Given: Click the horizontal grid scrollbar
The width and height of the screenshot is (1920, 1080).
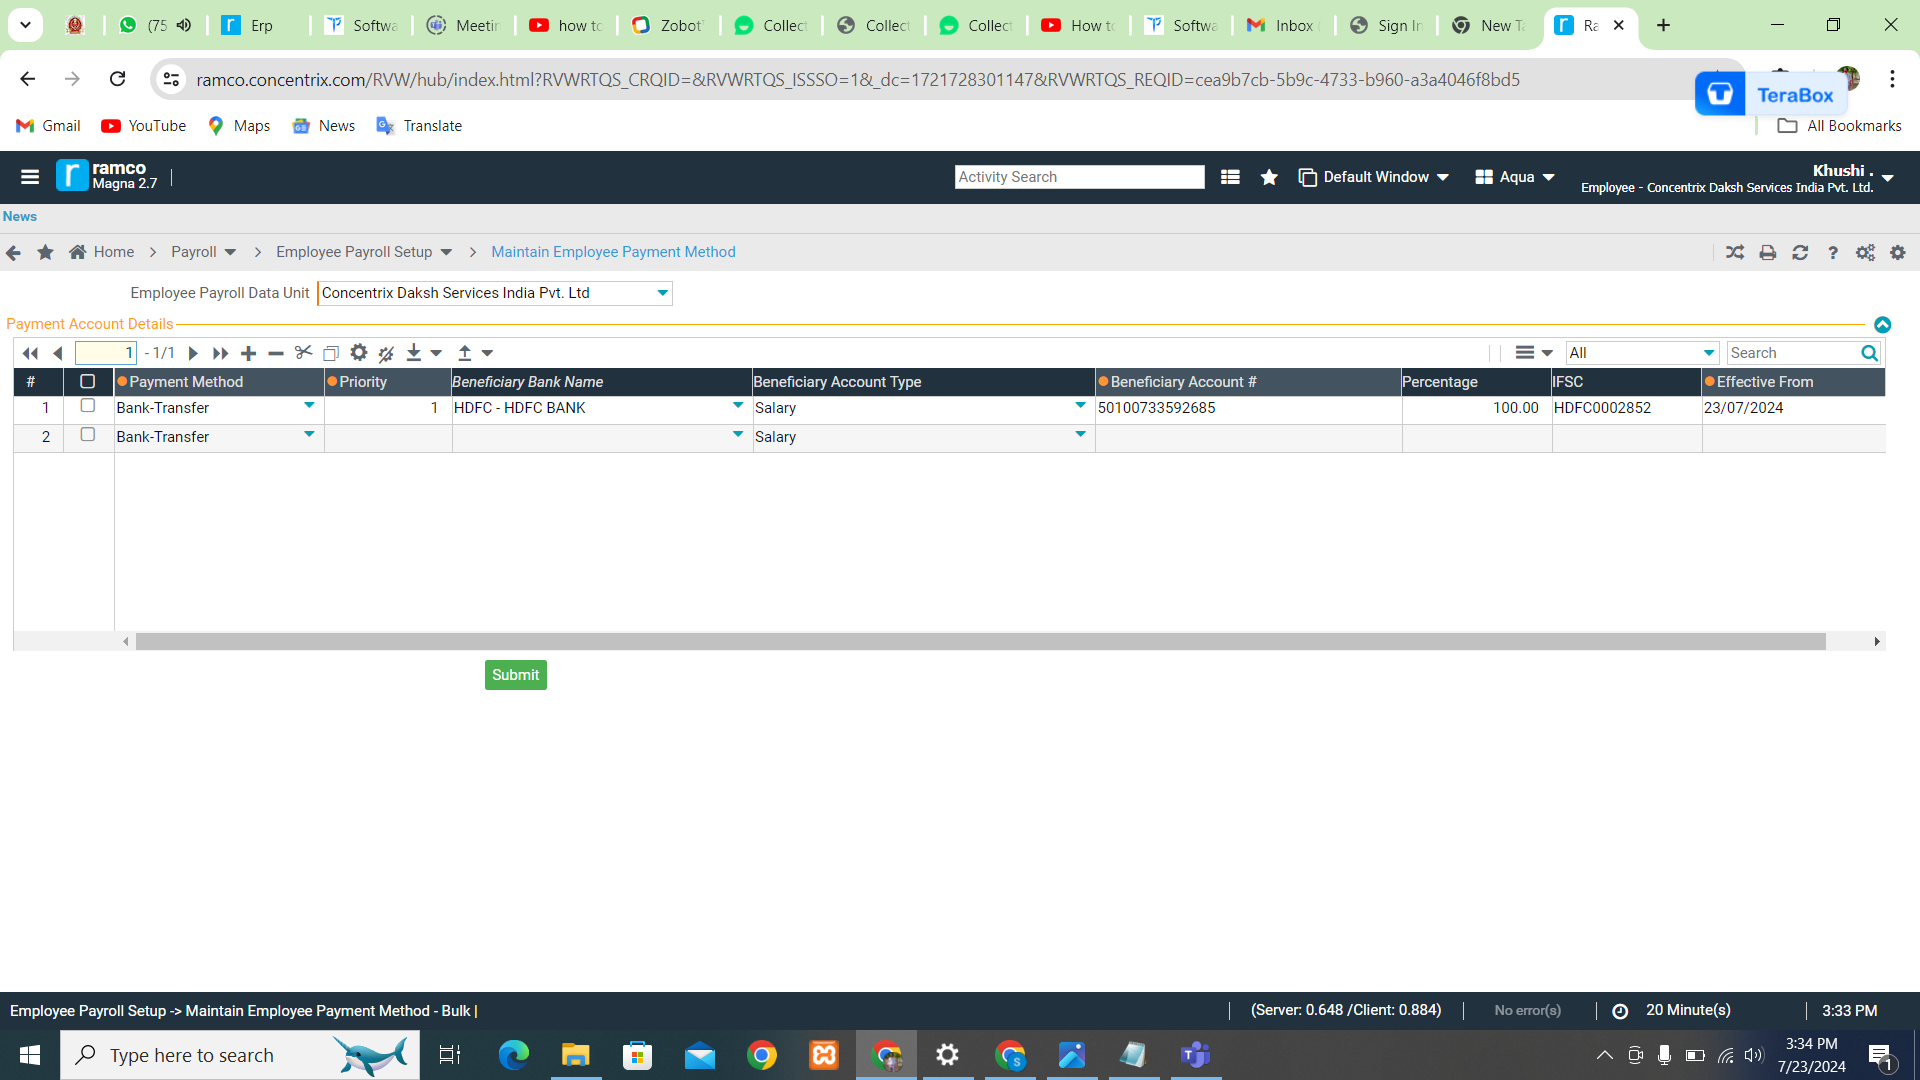Looking at the screenshot, I should click(980, 642).
